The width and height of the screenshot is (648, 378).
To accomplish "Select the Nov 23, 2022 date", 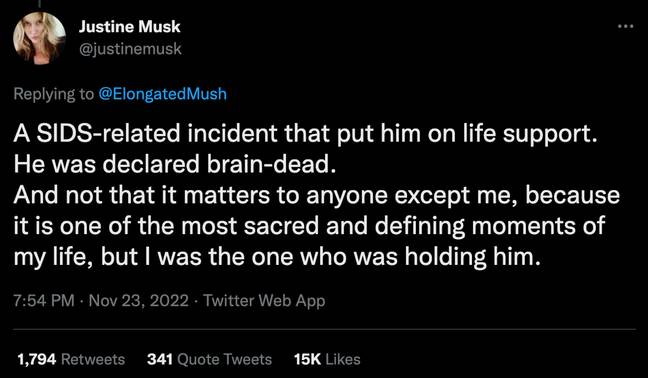I will point(138,300).
